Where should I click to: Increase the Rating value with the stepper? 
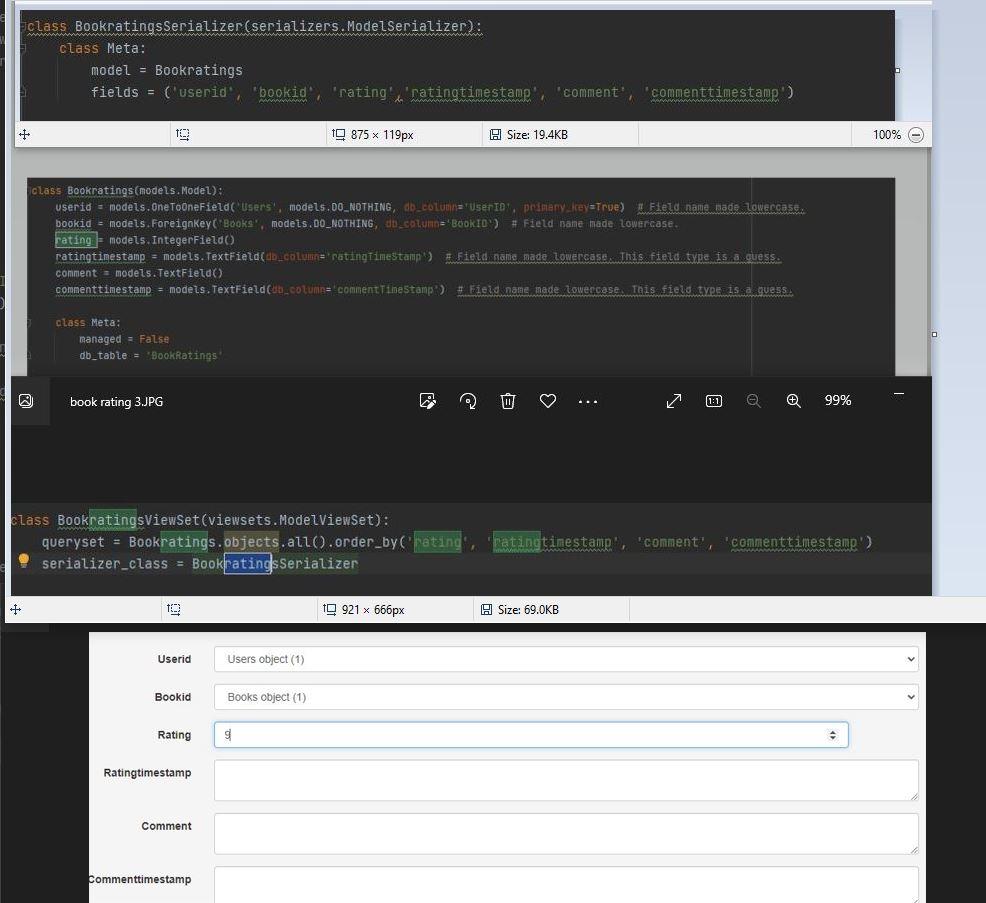pyautogui.click(x=833, y=731)
